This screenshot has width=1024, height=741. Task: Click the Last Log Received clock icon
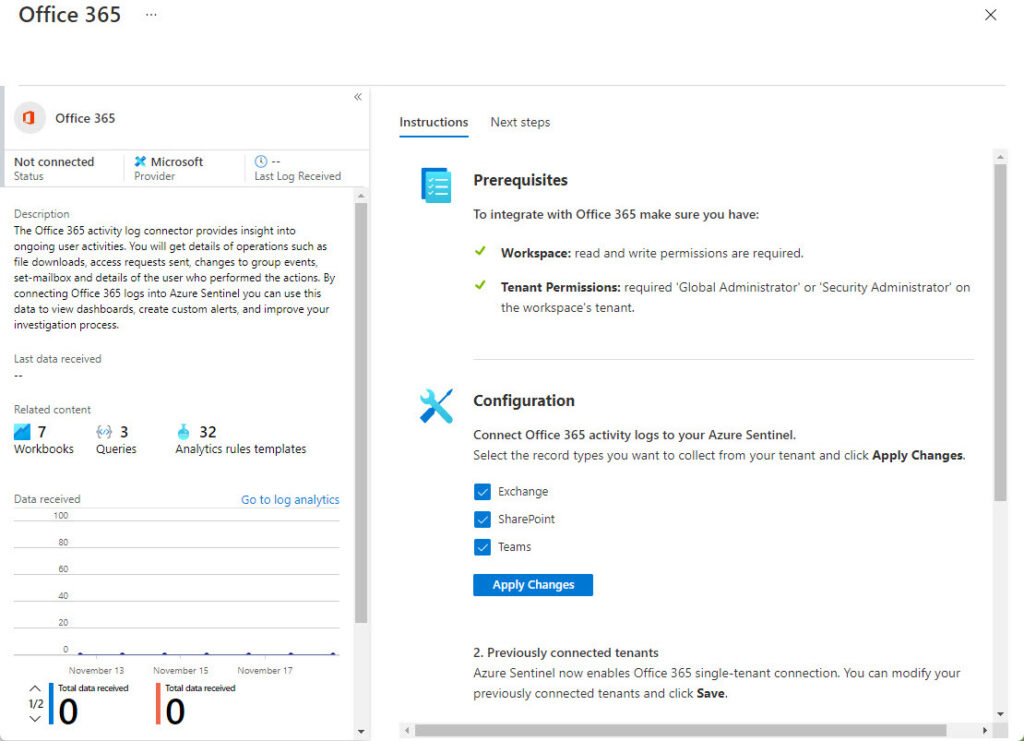point(261,161)
